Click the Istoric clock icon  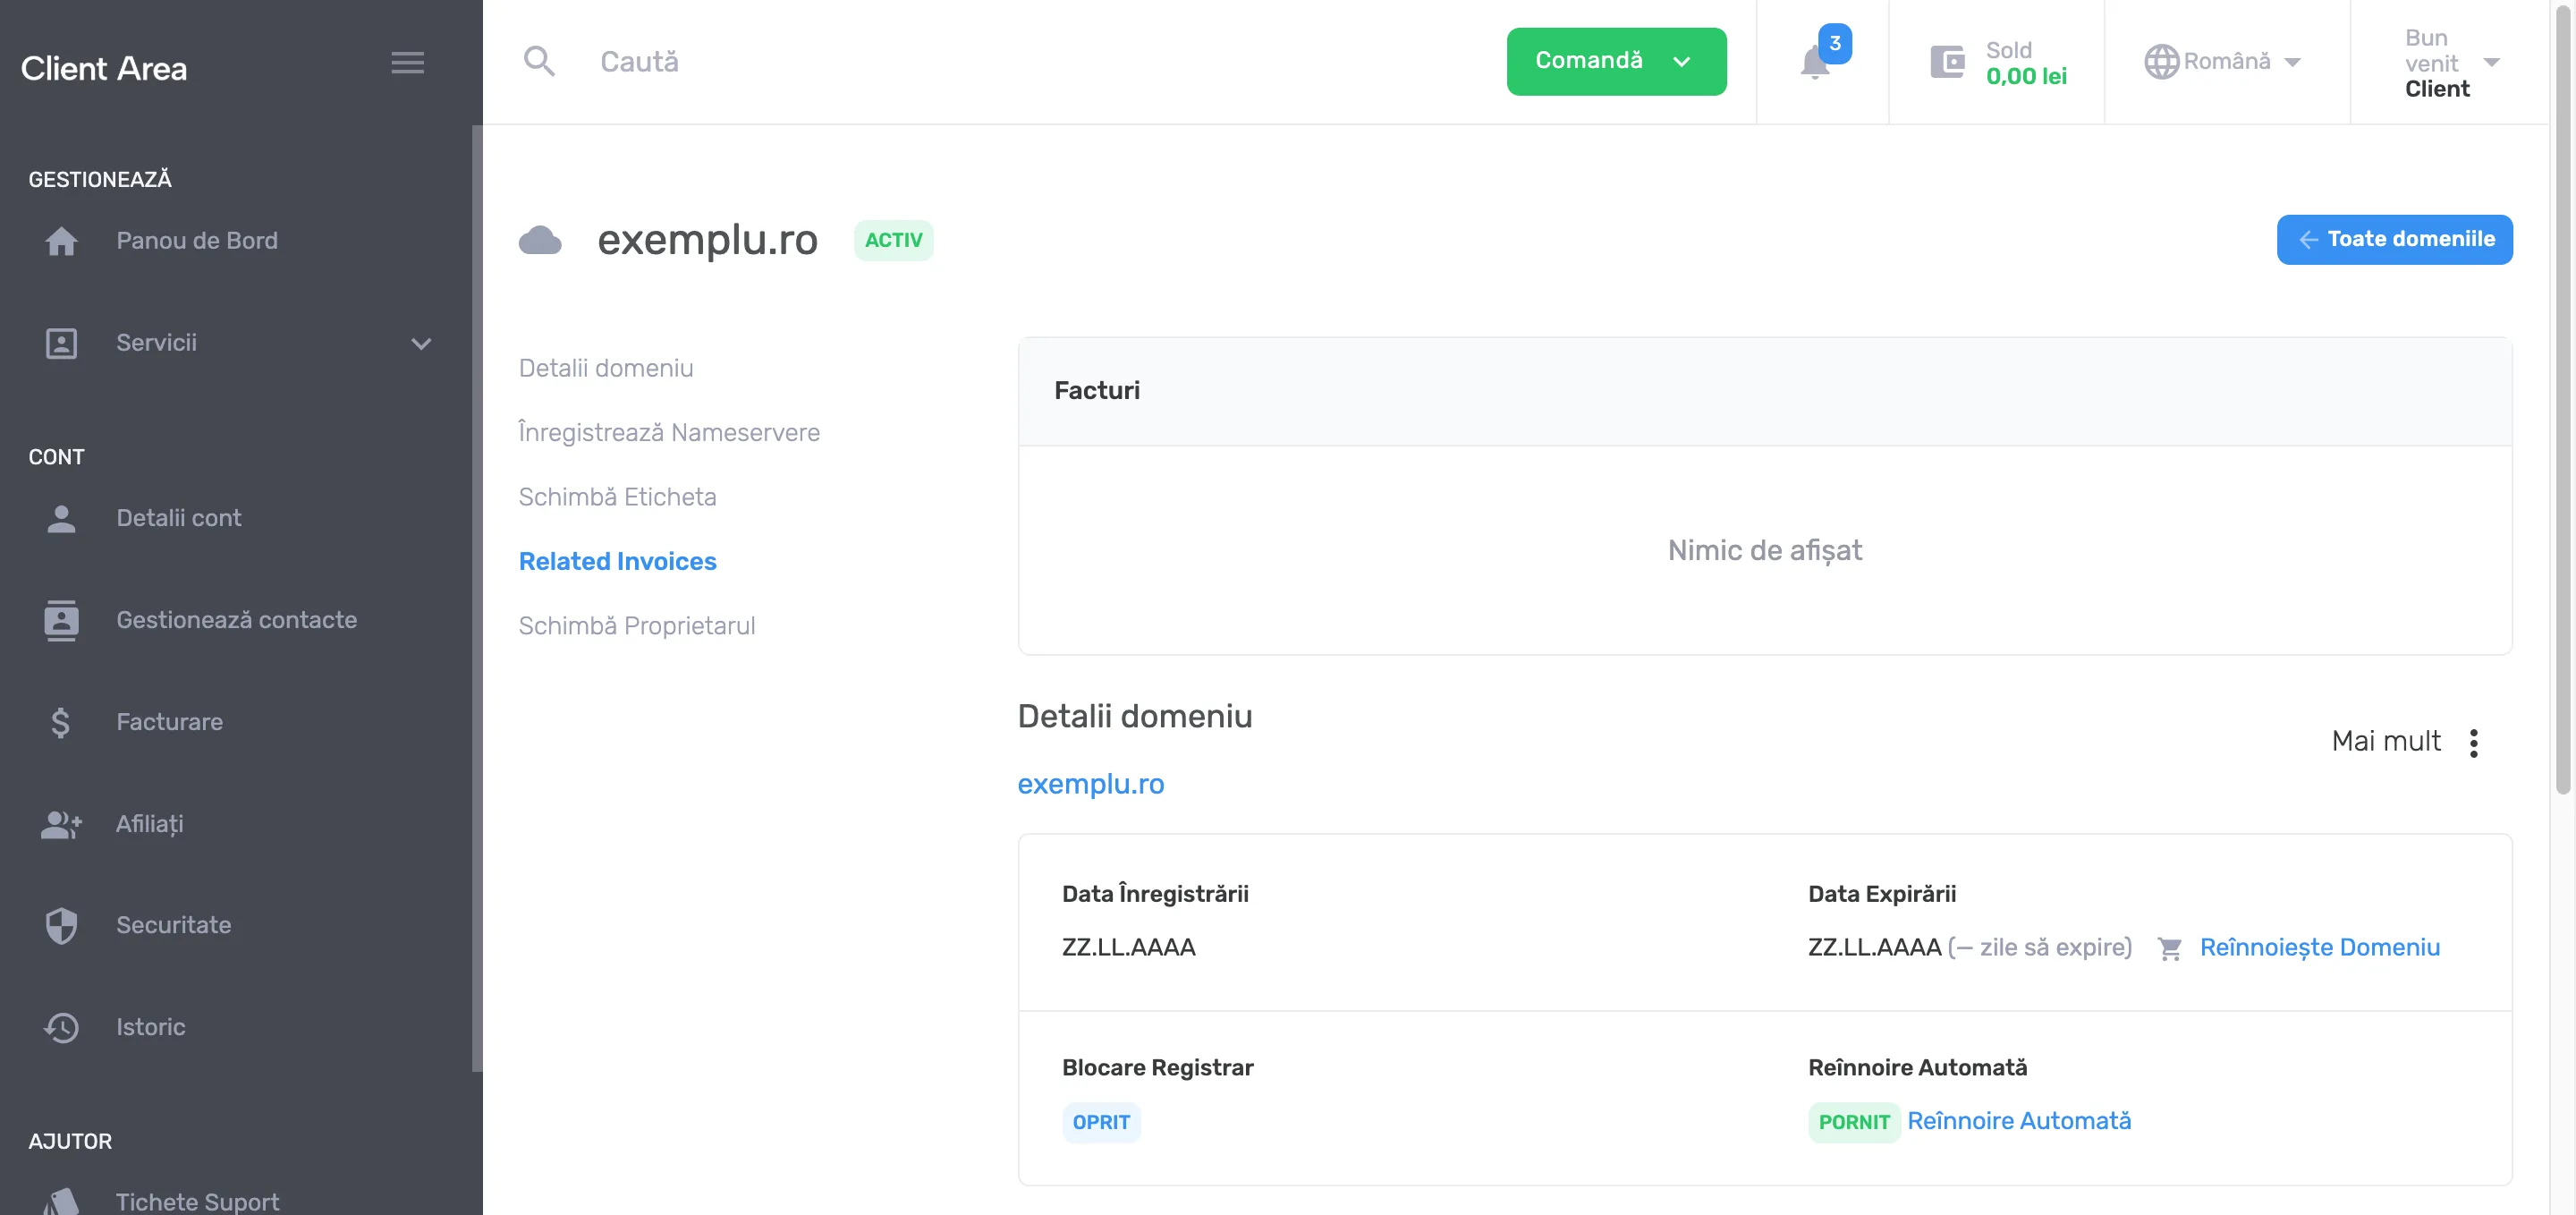[61, 1027]
